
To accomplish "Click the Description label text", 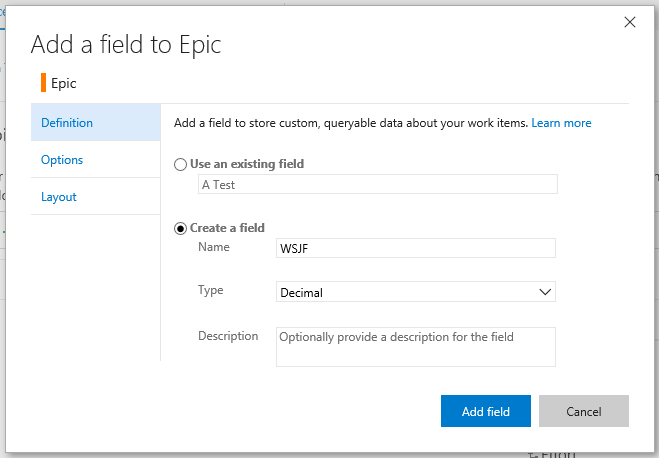I will [228, 336].
